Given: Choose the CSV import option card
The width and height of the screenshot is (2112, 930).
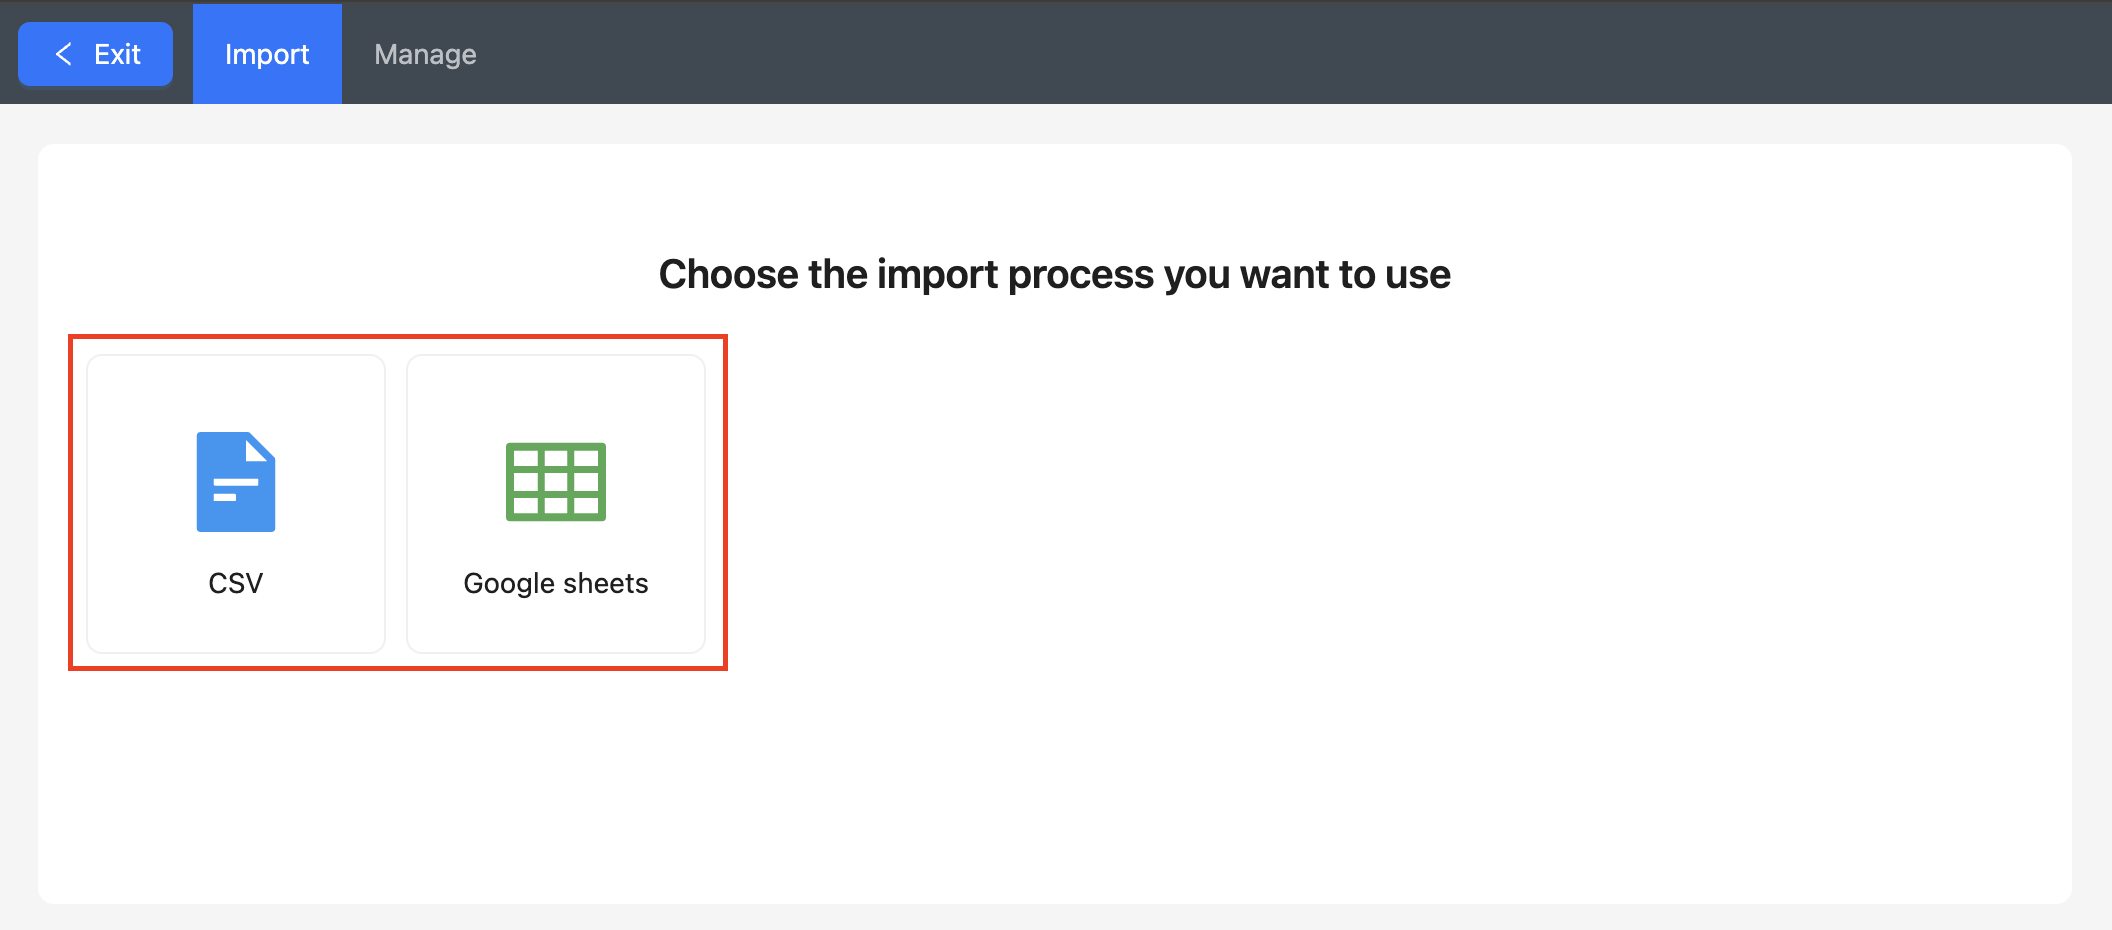Looking at the screenshot, I should pyautogui.click(x=236, y=504).
